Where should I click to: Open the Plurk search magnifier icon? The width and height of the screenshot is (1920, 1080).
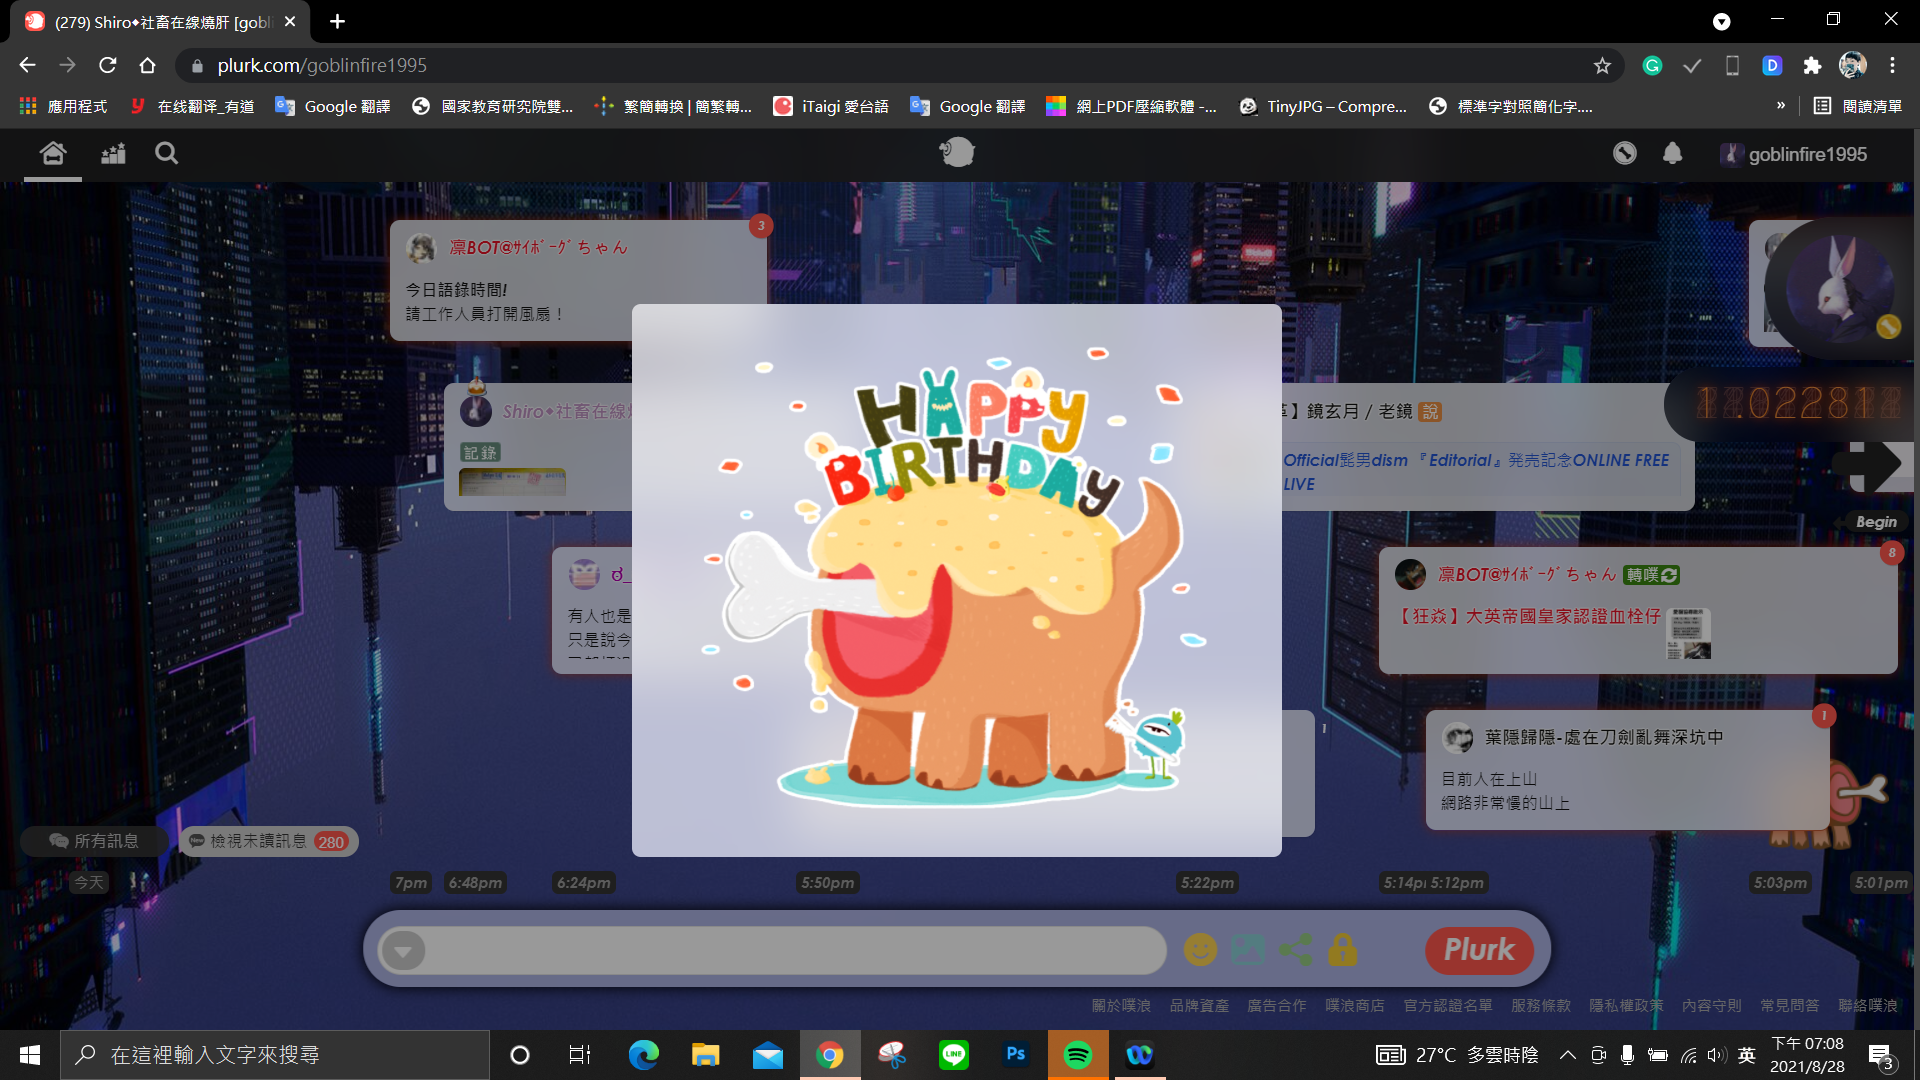pyautogui.click(x=166, y=153)
